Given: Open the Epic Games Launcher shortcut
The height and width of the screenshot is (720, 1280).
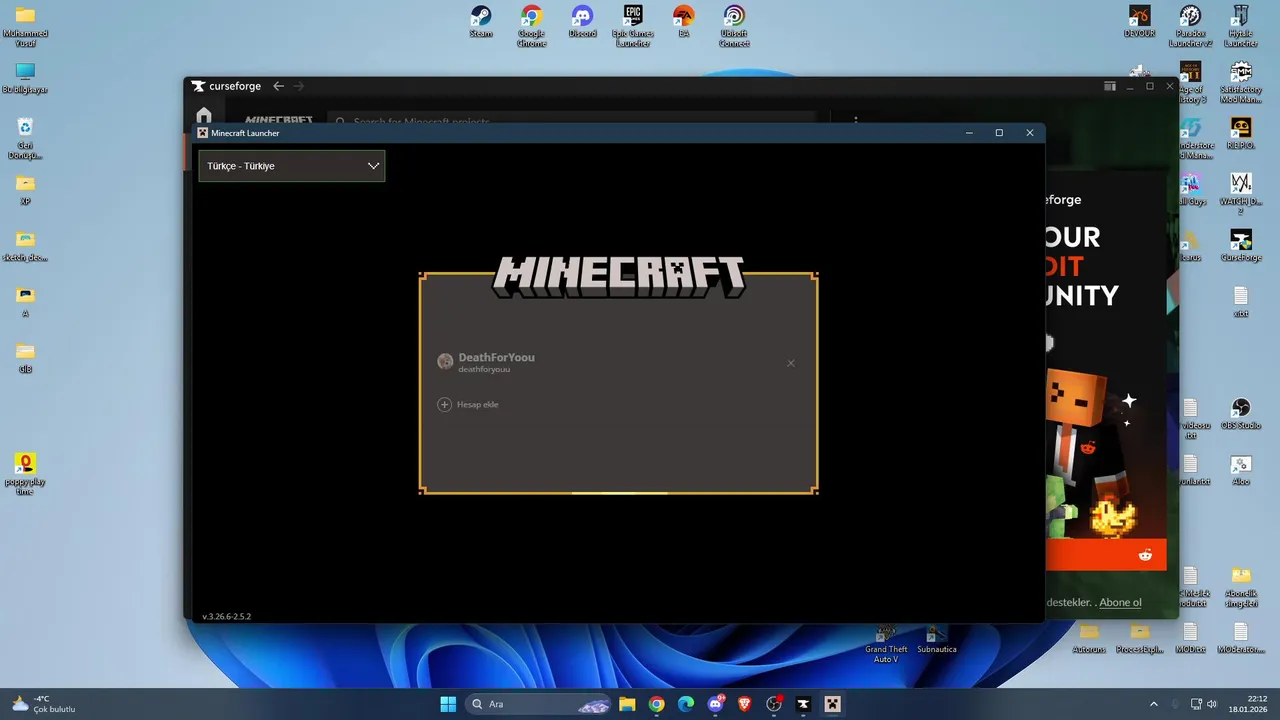Looking at the screenshot, I should tap(633, 26).
